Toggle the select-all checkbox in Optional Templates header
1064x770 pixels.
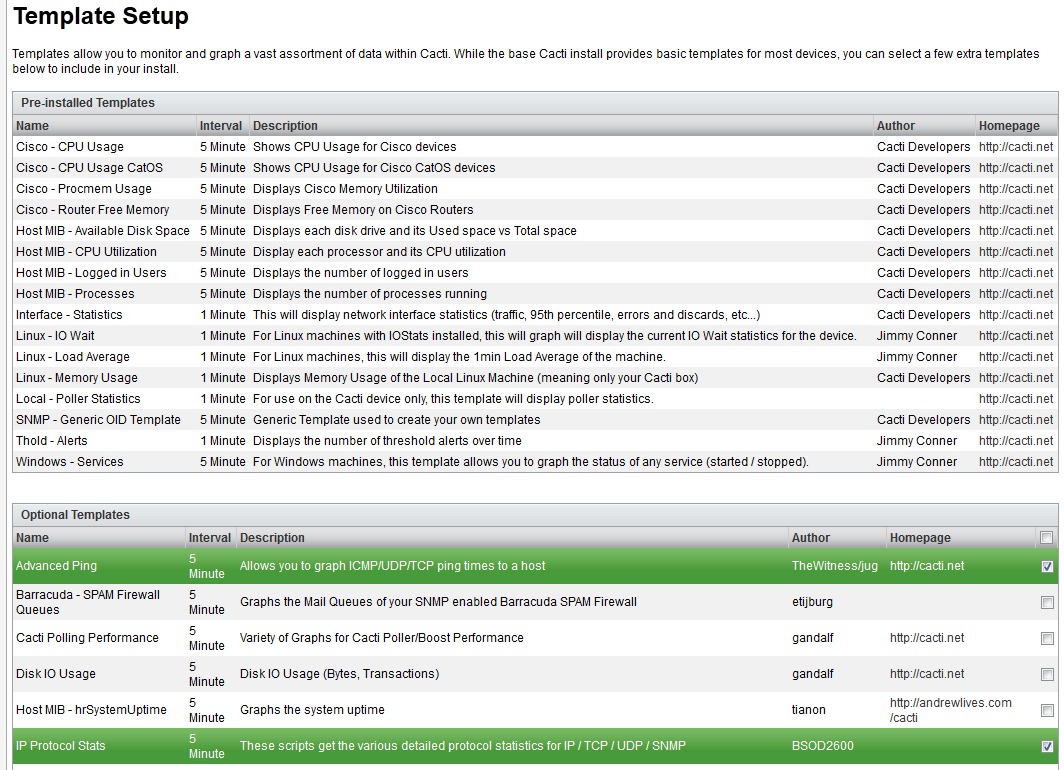[1046, 538]
